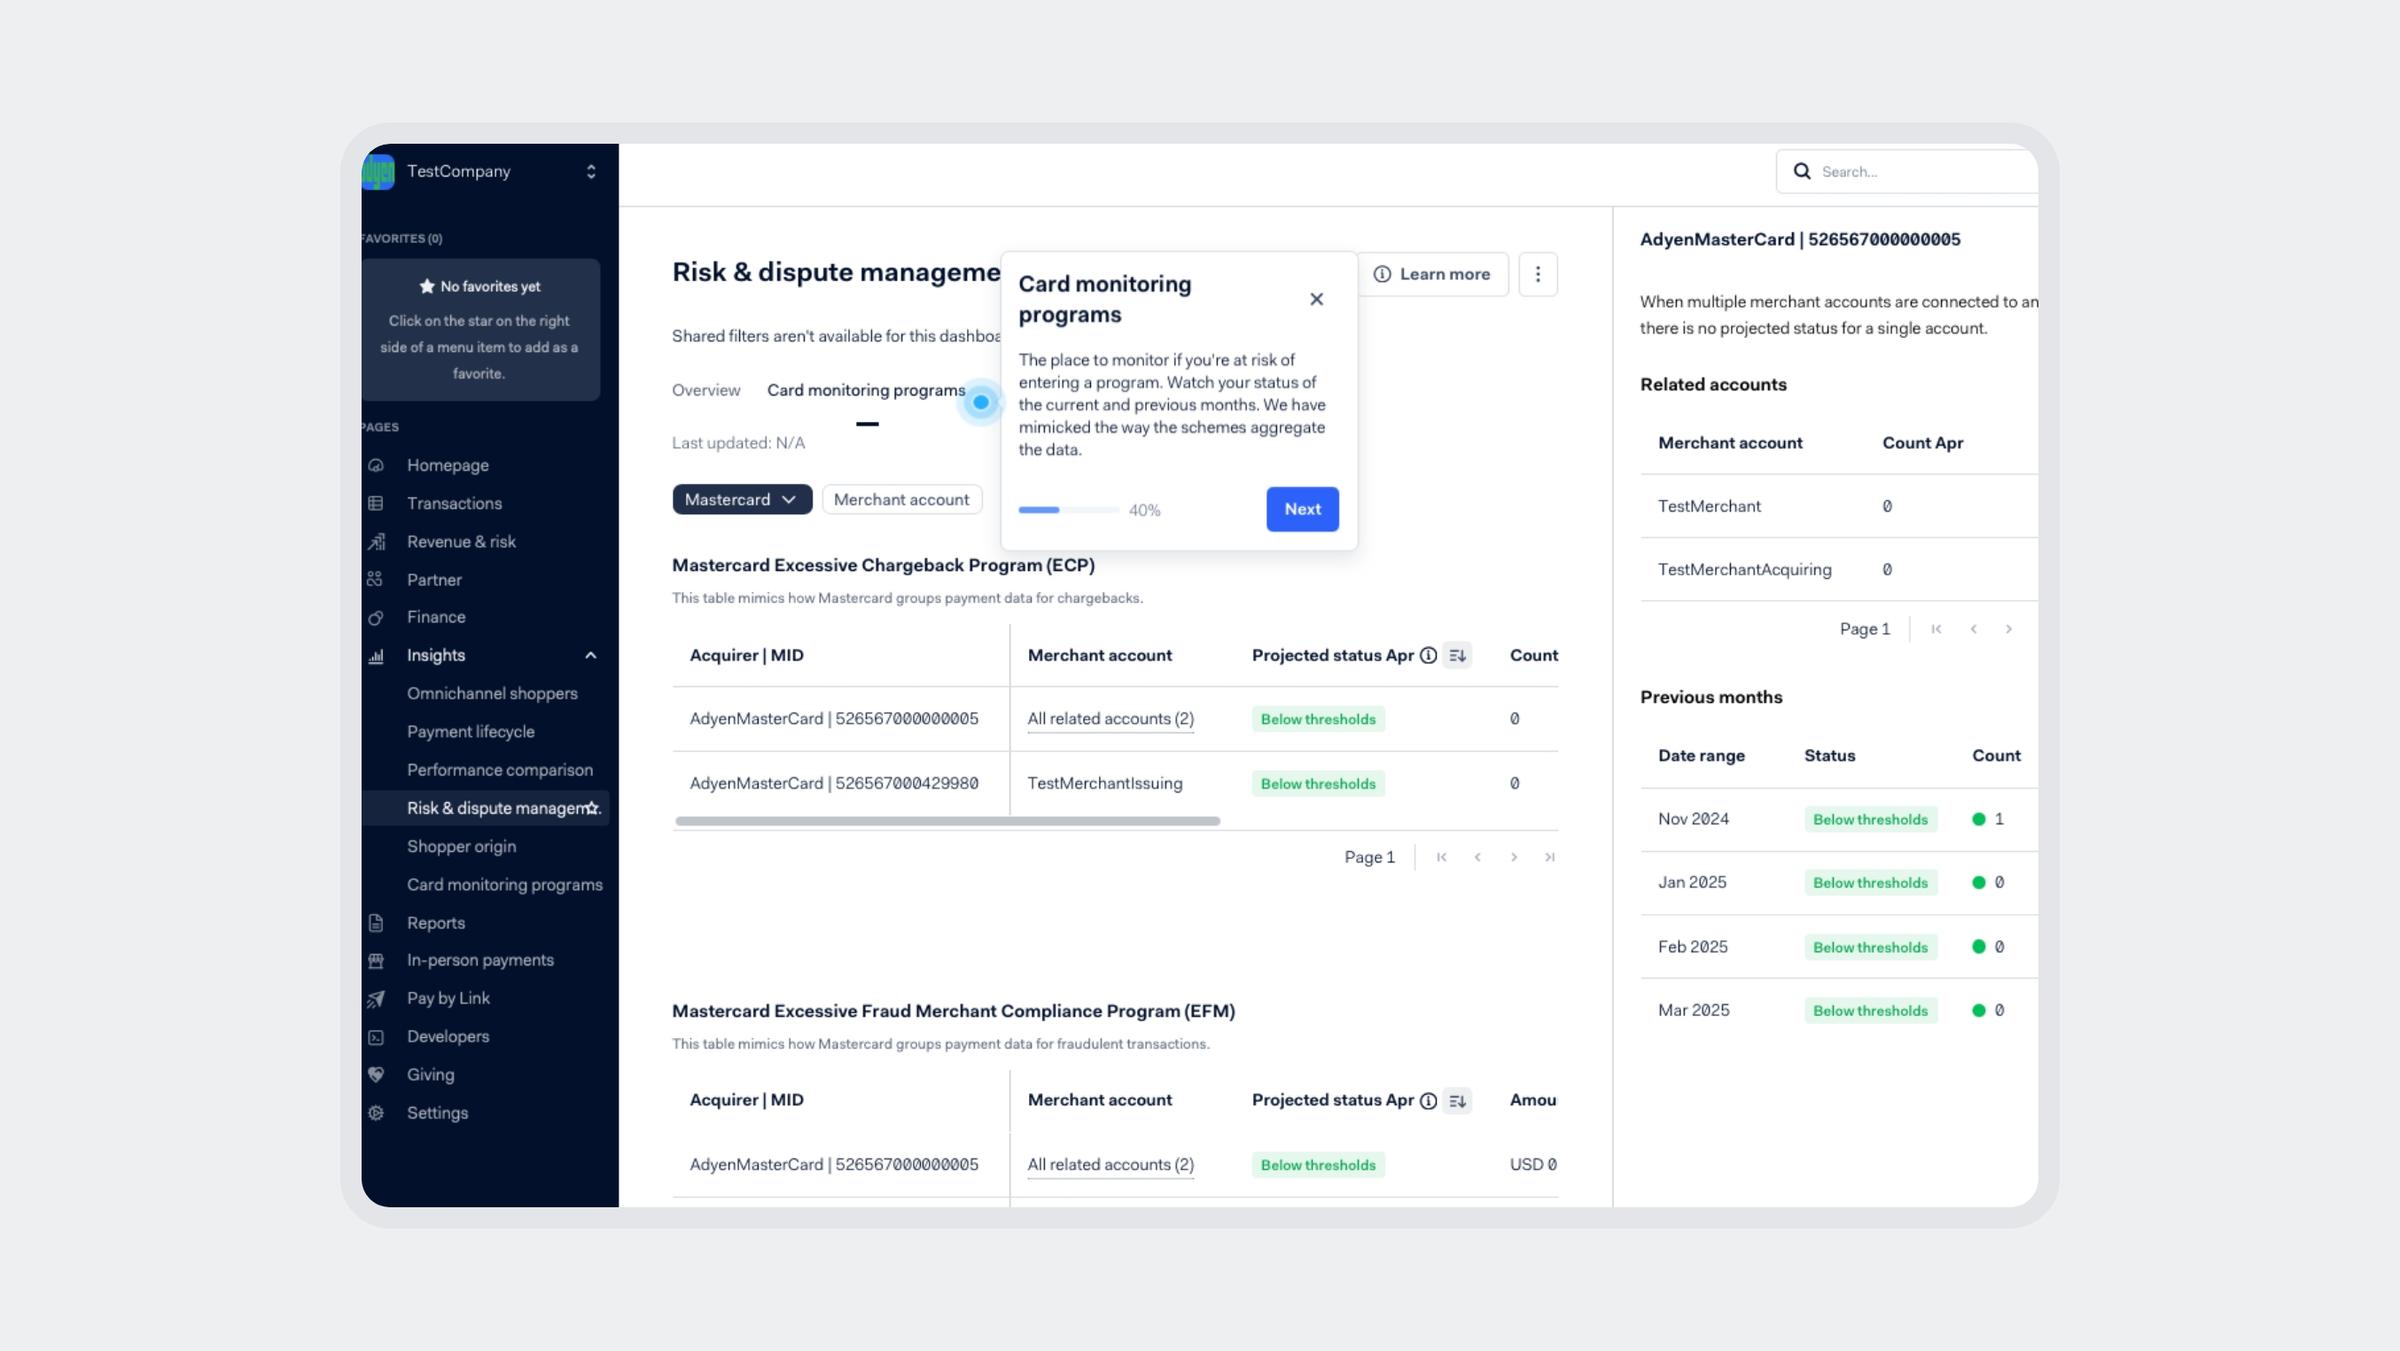Click the Reports document icon
2400x1351 pixels.
click(376, 923)
